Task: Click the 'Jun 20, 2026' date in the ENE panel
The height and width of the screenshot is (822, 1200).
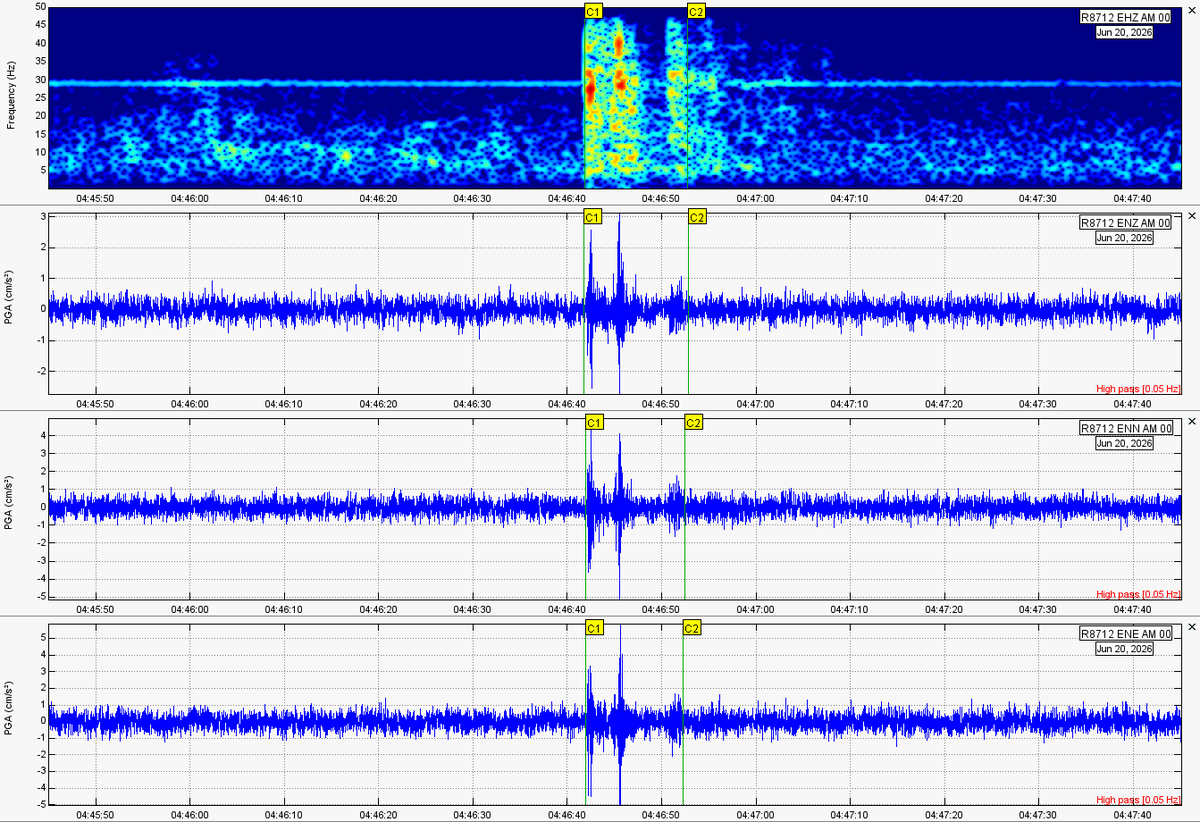Action: 1125,649
